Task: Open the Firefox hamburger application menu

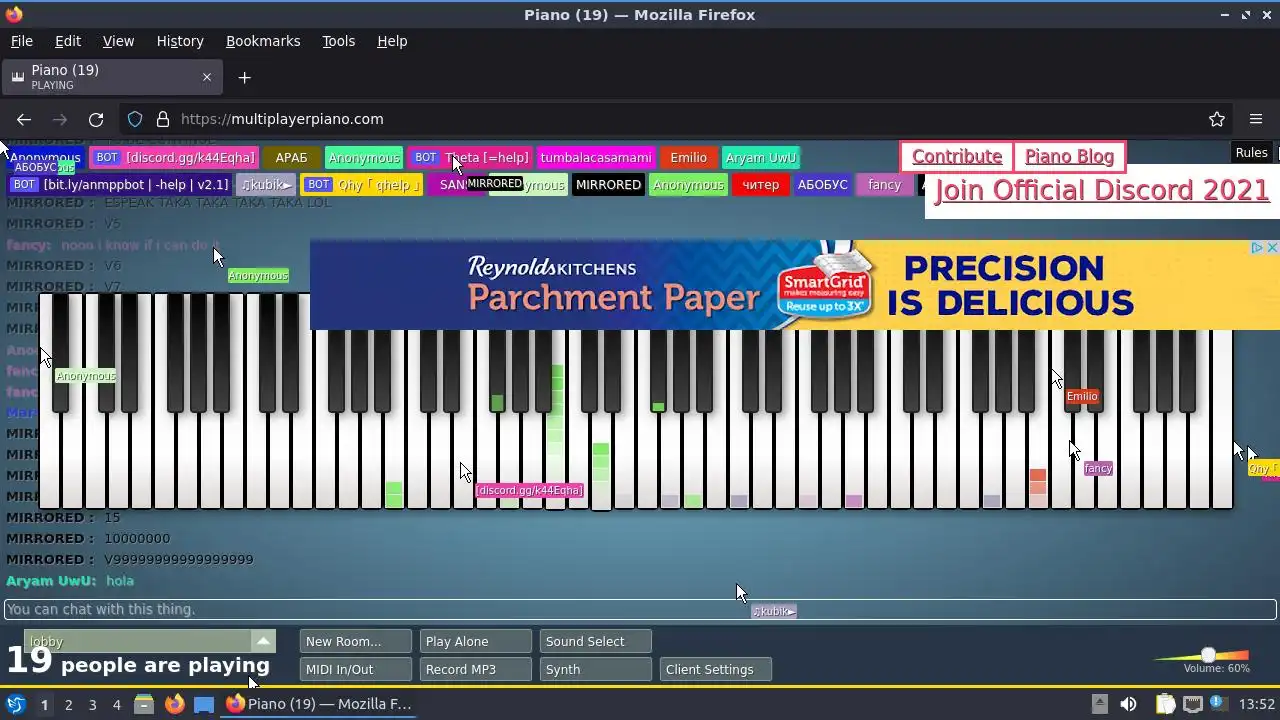Action: (1256, 119)
